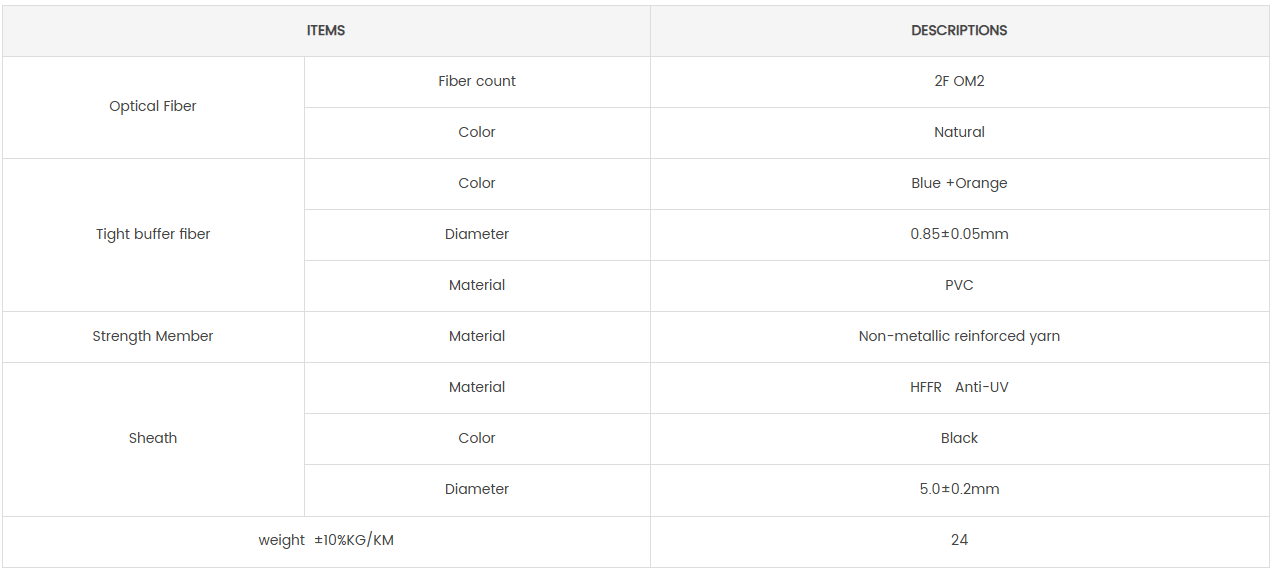Click the Sheath row label
Viewport: 1273px width, 573px height.
click(x=153, y=438)
